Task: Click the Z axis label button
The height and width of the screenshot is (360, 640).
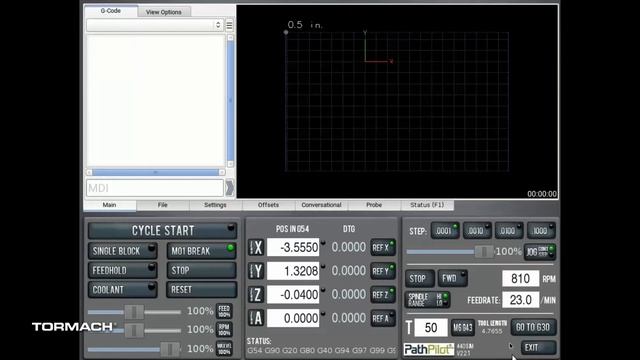Action: point(256,295)
